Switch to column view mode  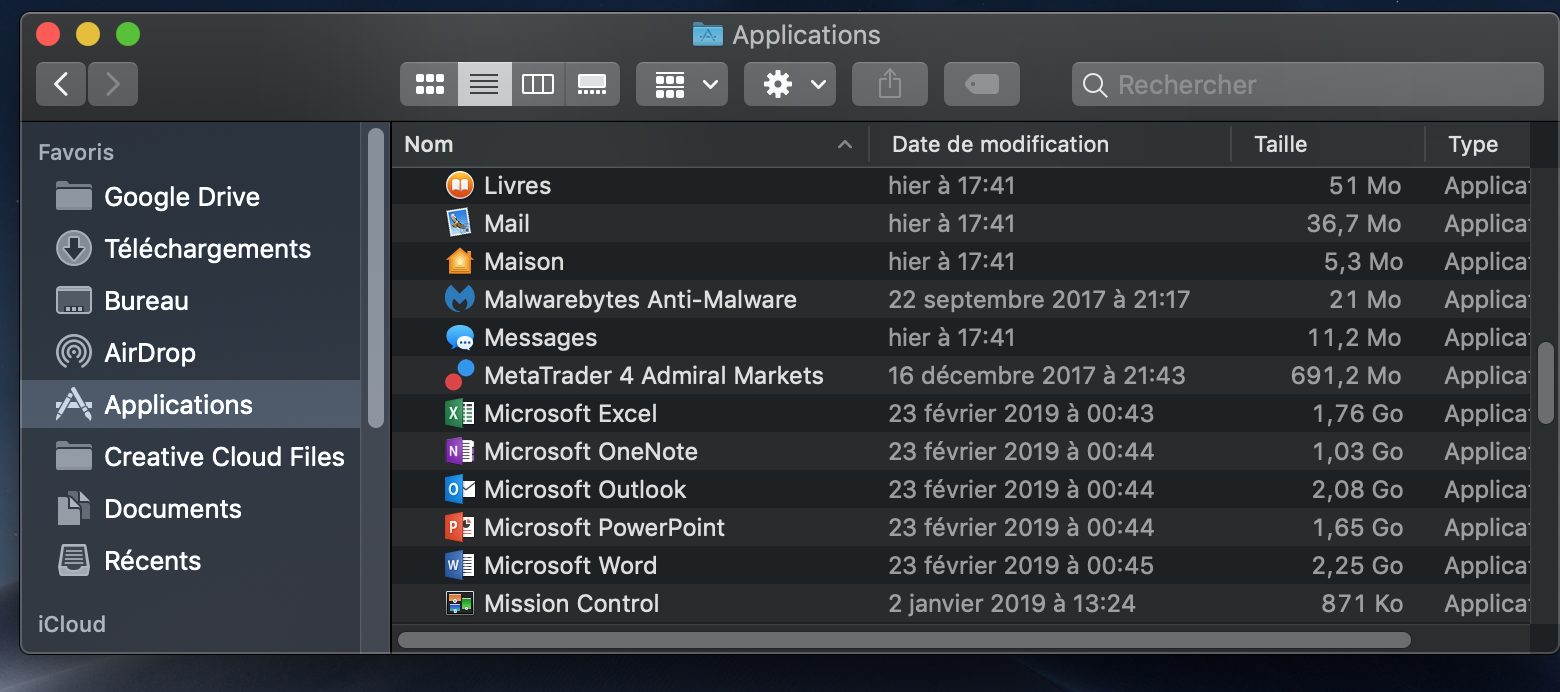coord(538,84)
